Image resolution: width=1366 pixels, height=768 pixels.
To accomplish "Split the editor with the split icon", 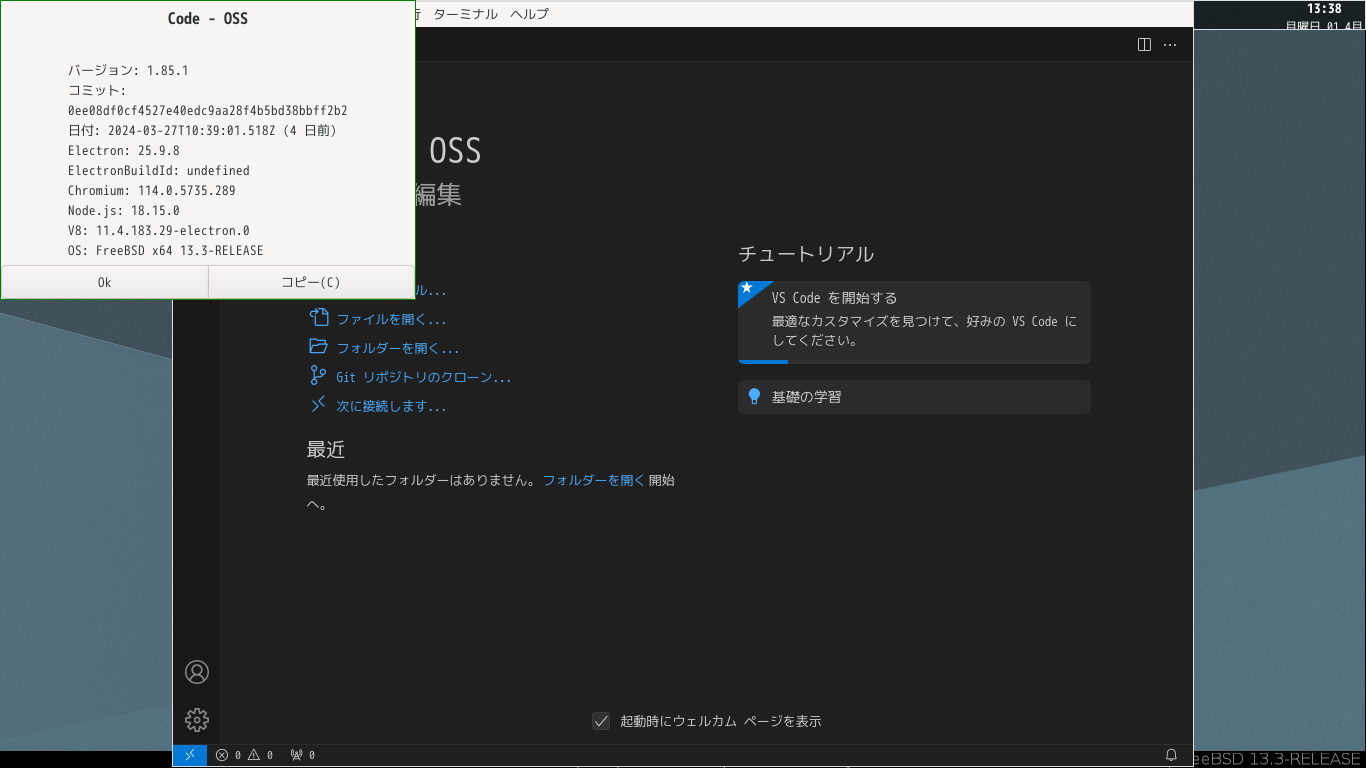I will 1144,44.
